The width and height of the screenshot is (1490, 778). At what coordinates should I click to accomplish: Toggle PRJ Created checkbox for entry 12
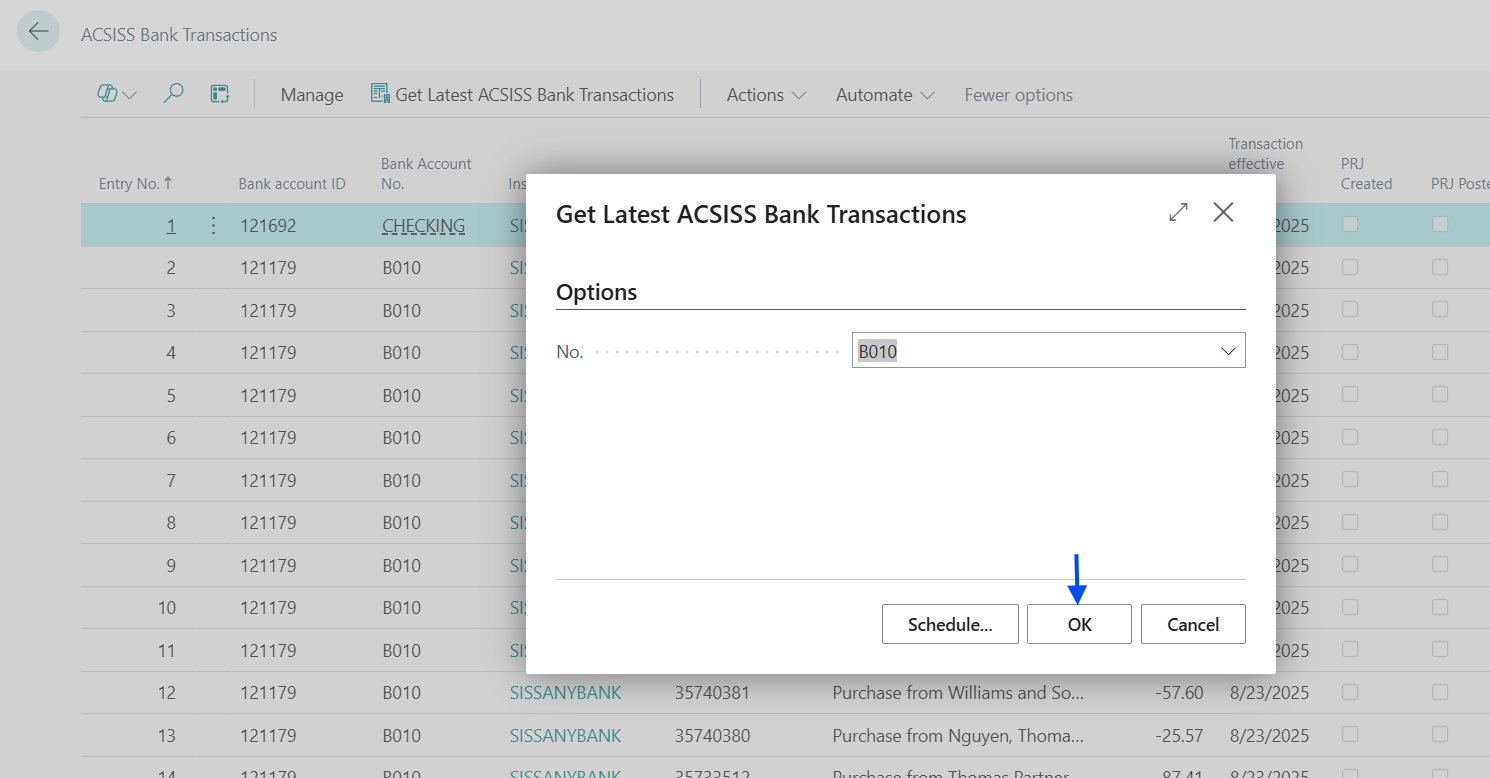tap(1350, 692)
